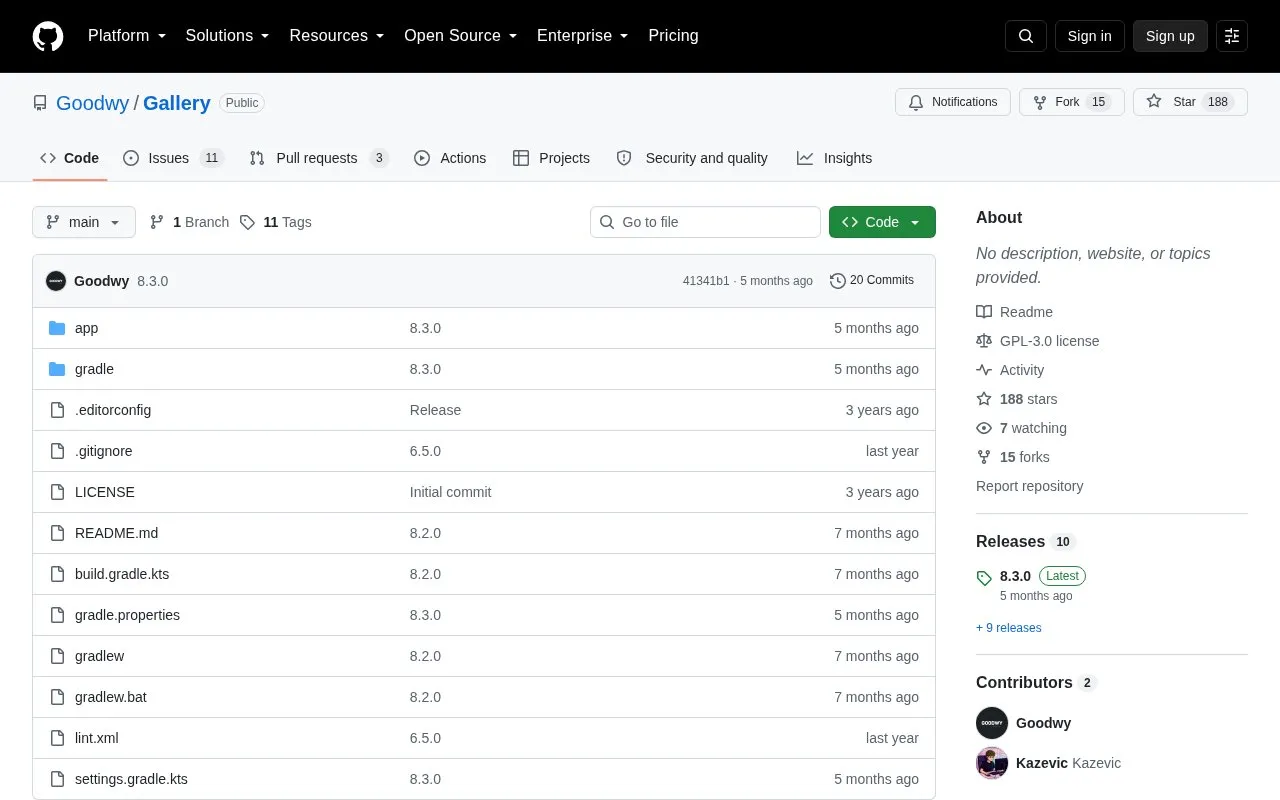Expand the Resources menu
Image resolution: width=1280 pixels, height=800 pixels.
pos(337,36)
